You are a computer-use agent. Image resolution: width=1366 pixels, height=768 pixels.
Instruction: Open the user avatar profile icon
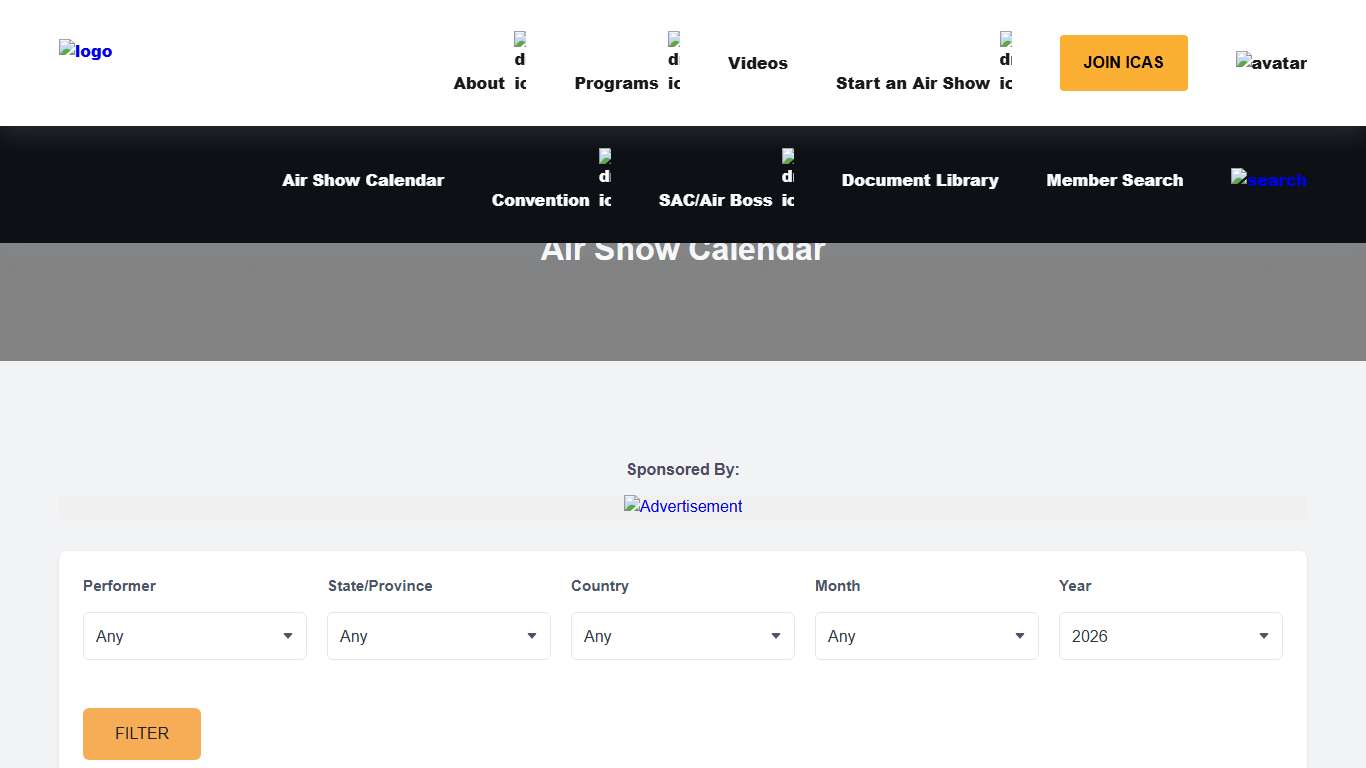point(1271,63)
